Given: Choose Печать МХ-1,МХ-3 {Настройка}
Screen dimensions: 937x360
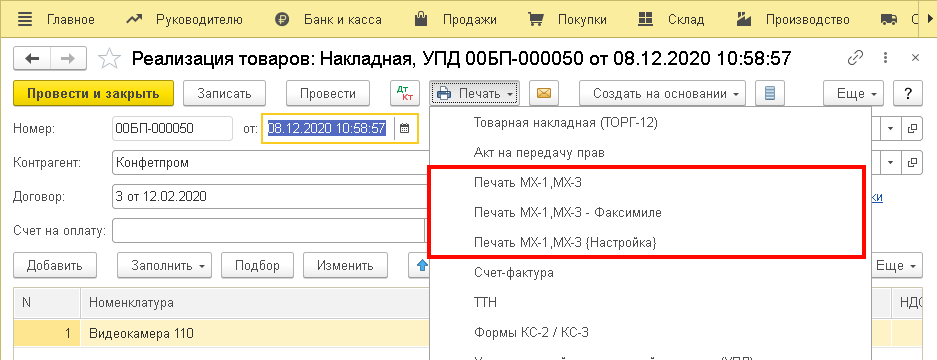Looking at the screenshot, I should [x=565, y=243].
